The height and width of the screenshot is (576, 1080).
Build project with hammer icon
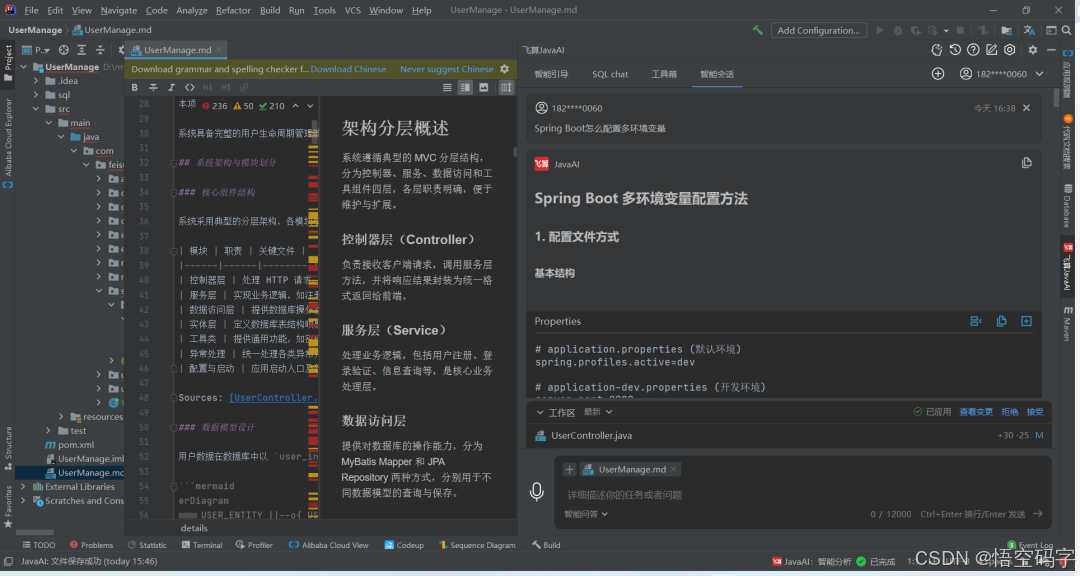pos(758,30)
